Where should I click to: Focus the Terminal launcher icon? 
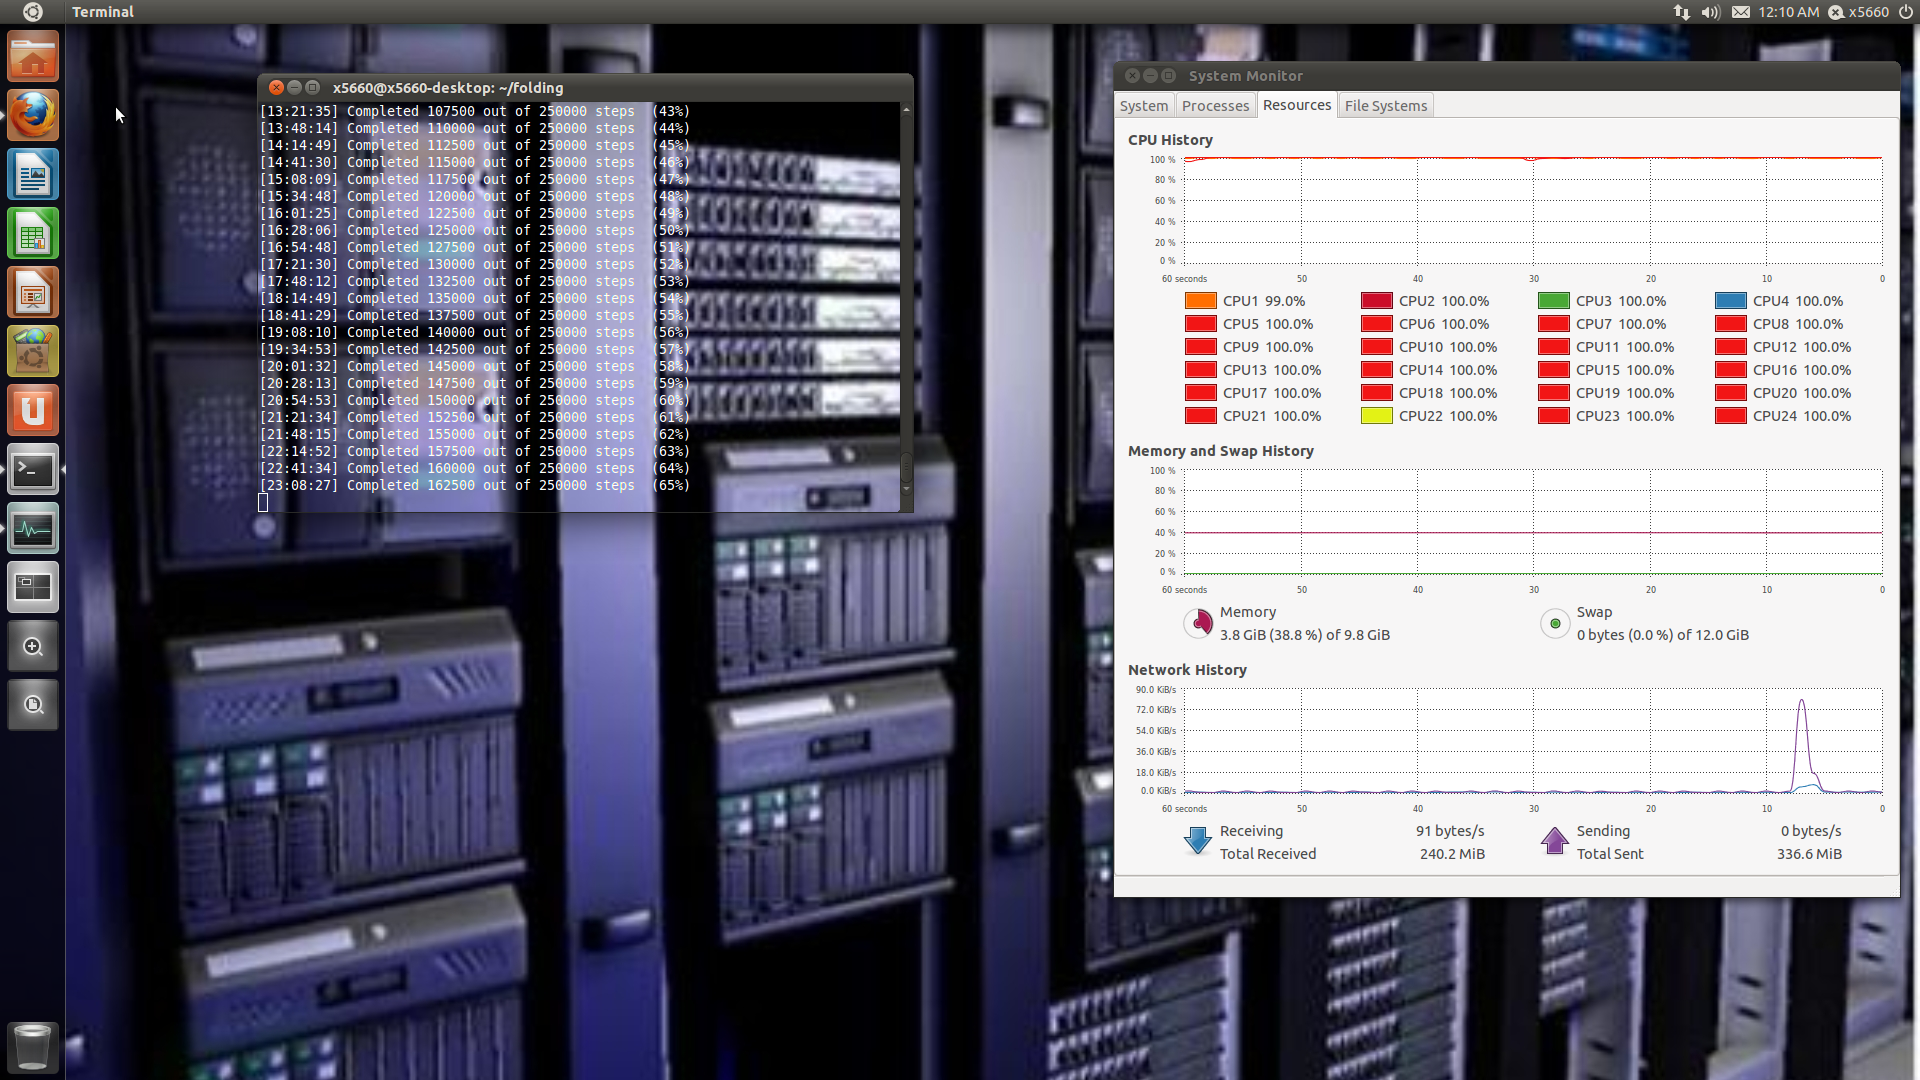point(33,470)
